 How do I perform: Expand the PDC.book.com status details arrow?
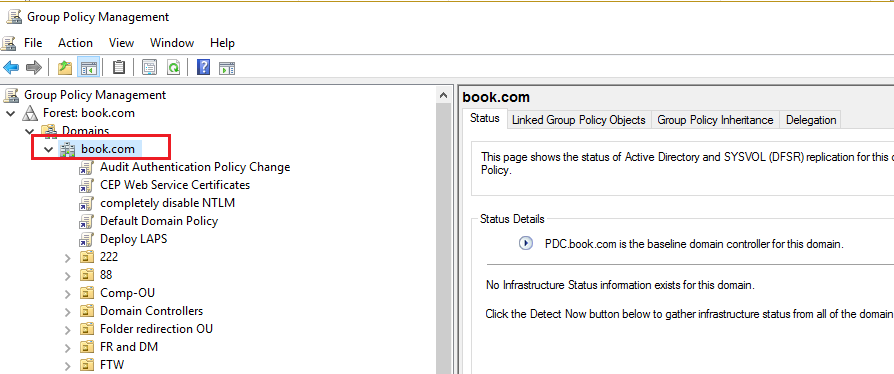(526, 243)
